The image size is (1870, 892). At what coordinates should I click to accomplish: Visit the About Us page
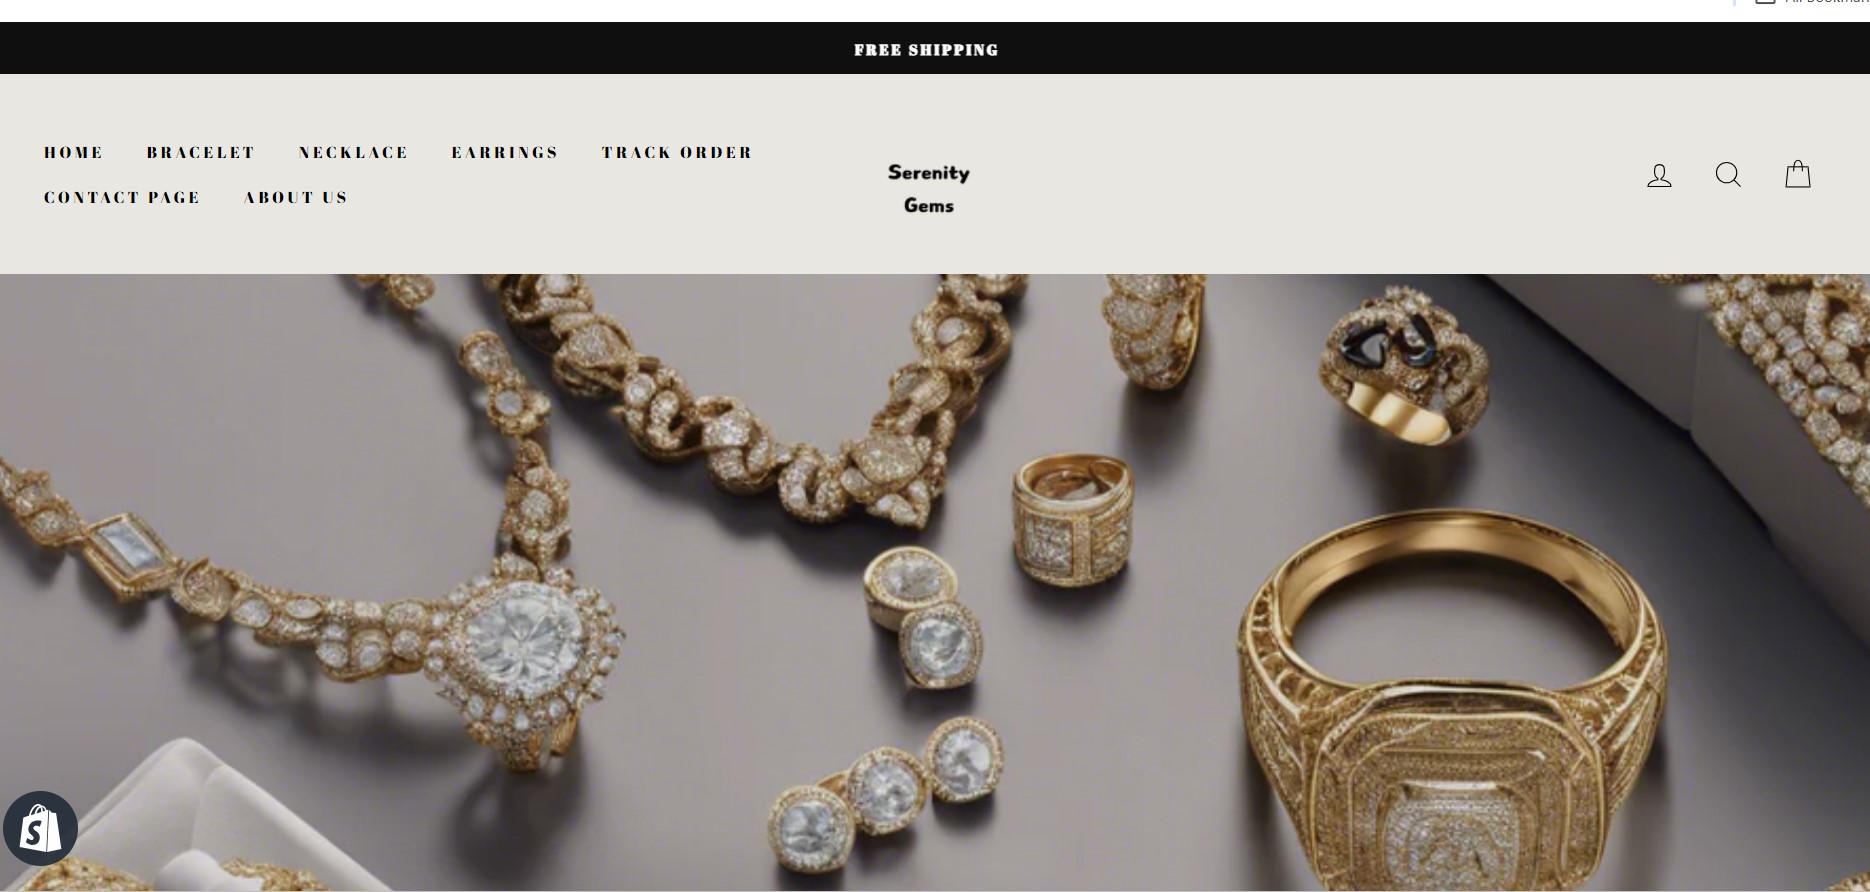[x=296, y=197]
